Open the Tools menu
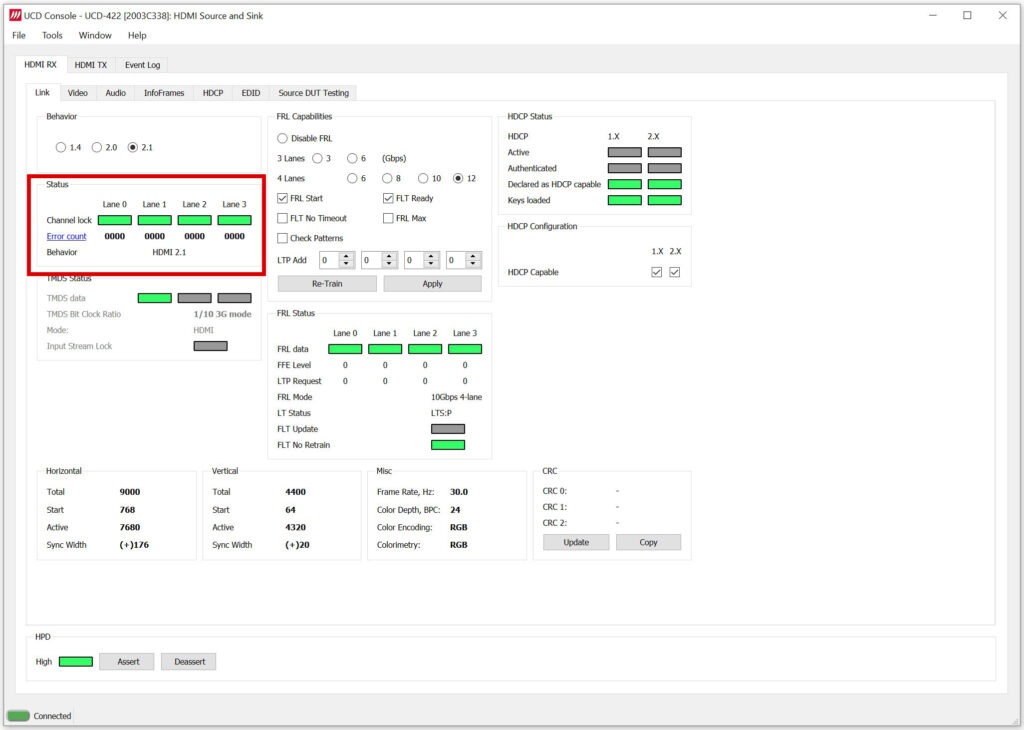 pos(52,35)
